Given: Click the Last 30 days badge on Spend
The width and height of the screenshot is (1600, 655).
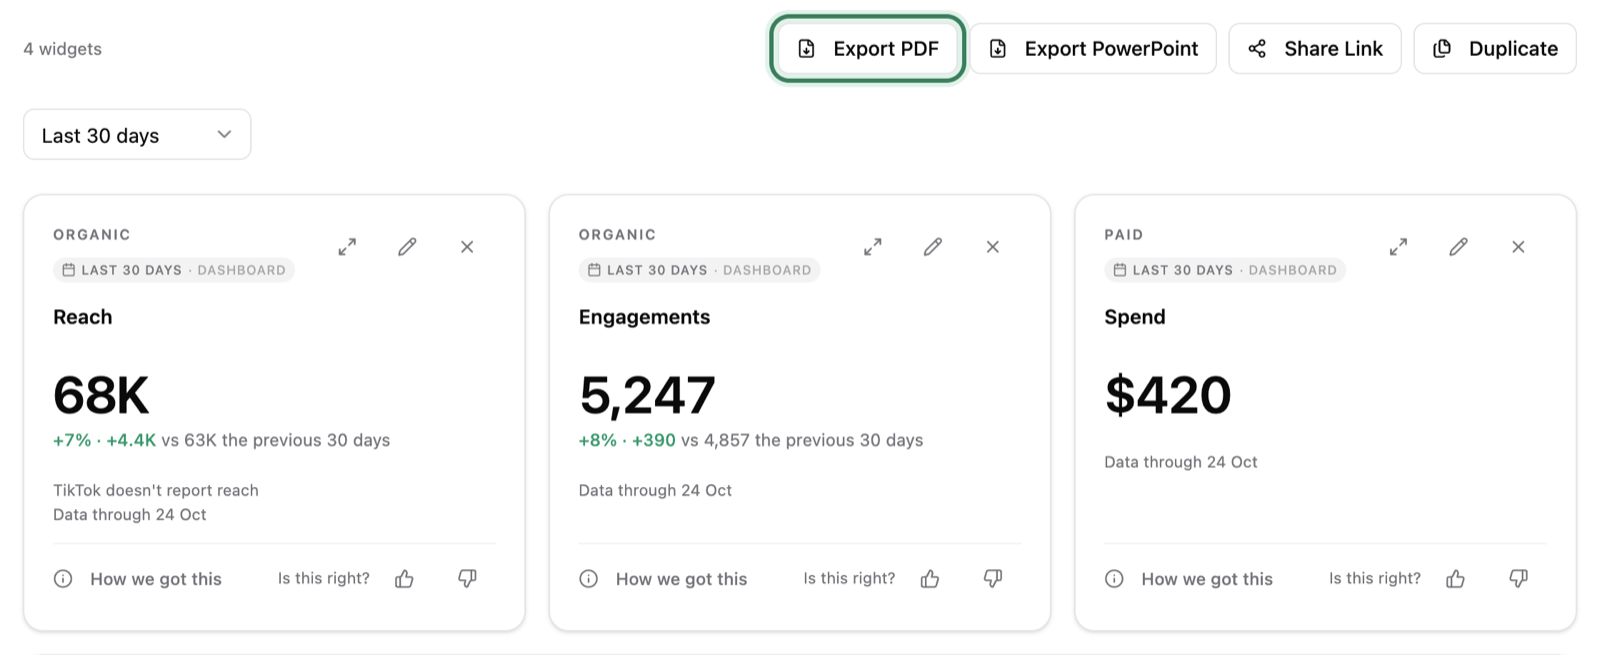Looking at the screenshot, I should pos(1225,270).
